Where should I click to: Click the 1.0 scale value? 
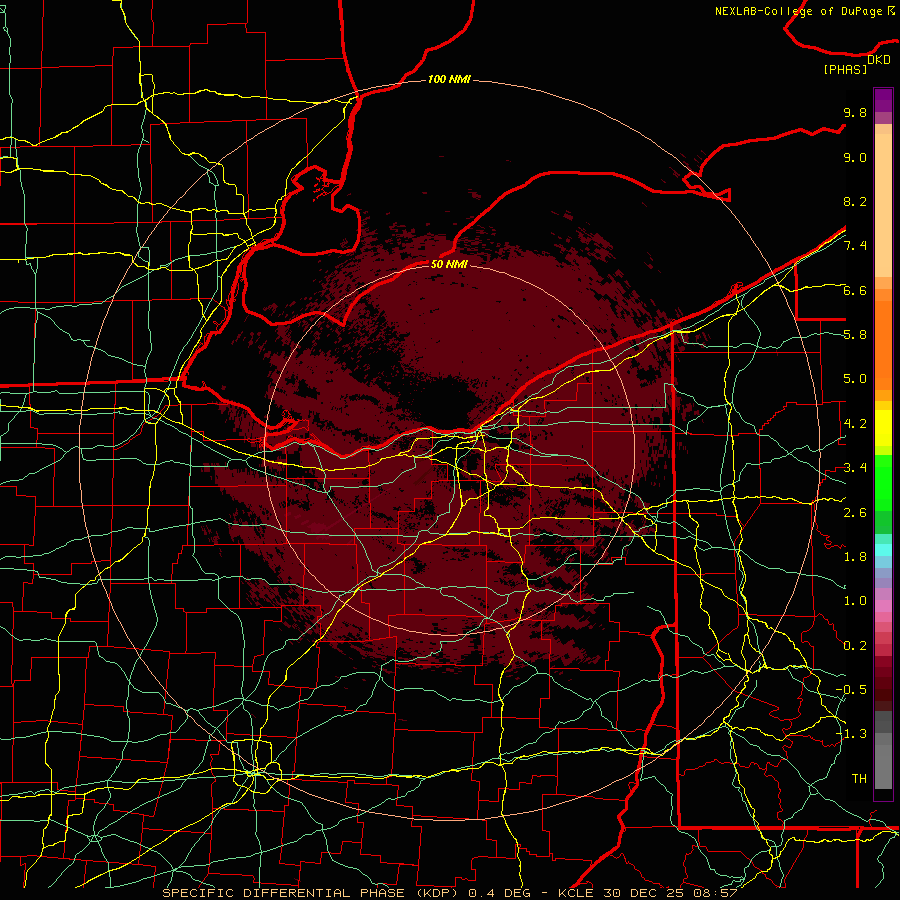[855, 601]
